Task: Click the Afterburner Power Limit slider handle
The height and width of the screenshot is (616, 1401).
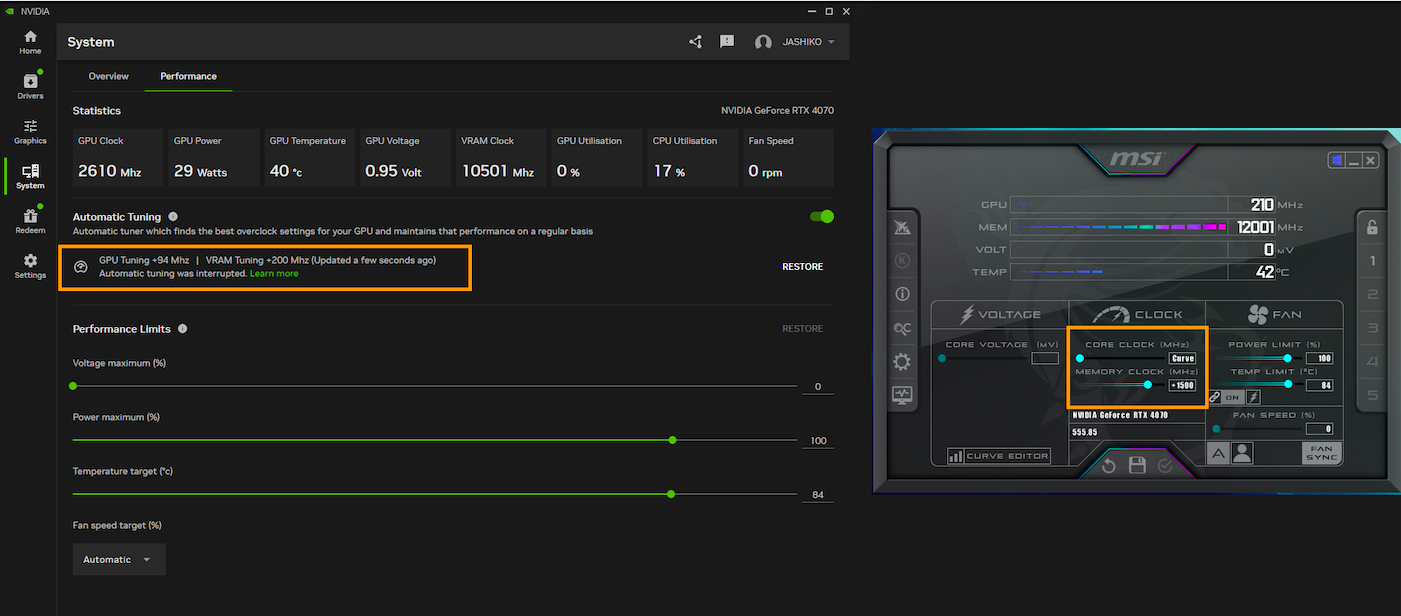Action: [1287, 358]
